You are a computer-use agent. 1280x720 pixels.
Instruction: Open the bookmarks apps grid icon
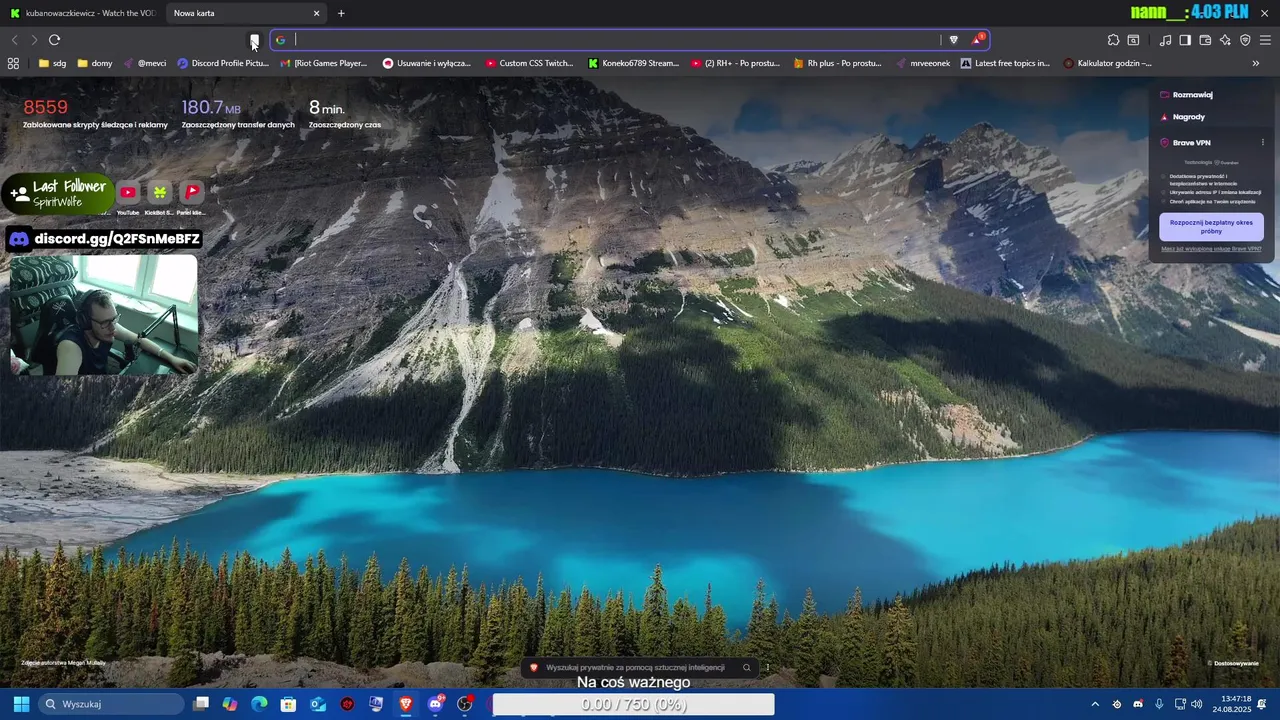tap(13, 63)
